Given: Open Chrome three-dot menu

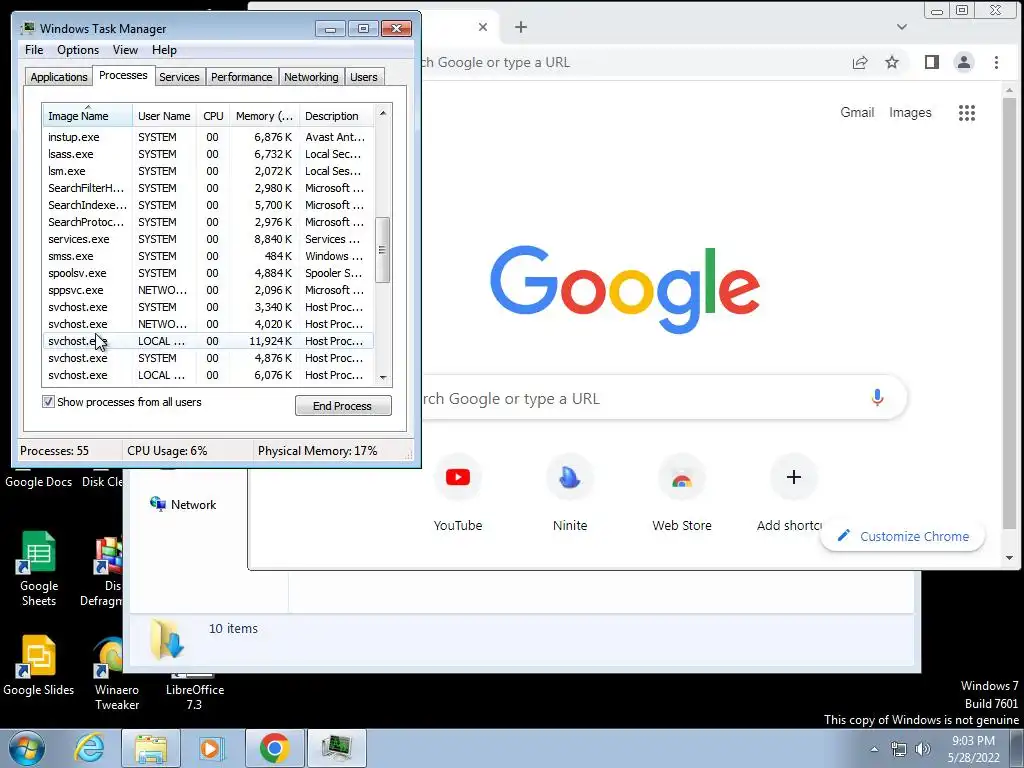Looking at the screenshot, I should click(997, 63).
